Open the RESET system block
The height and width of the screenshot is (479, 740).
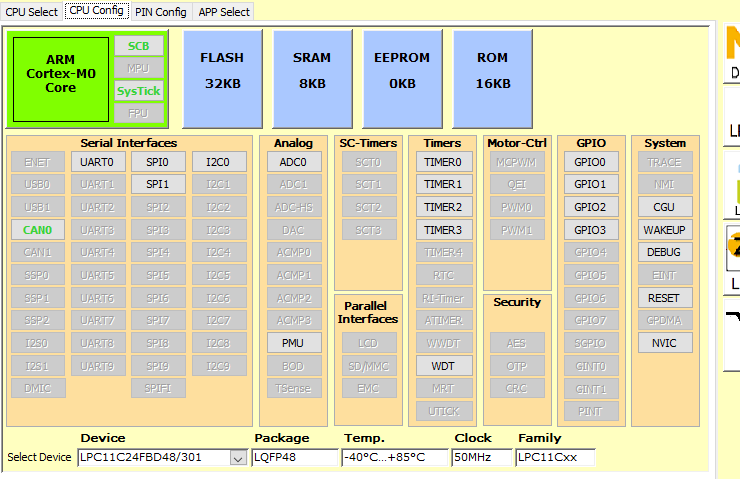point(665,298)
